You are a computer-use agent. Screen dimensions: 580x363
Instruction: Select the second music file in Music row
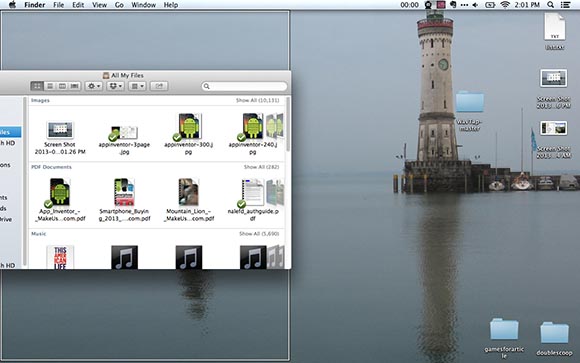coord(124,257)
